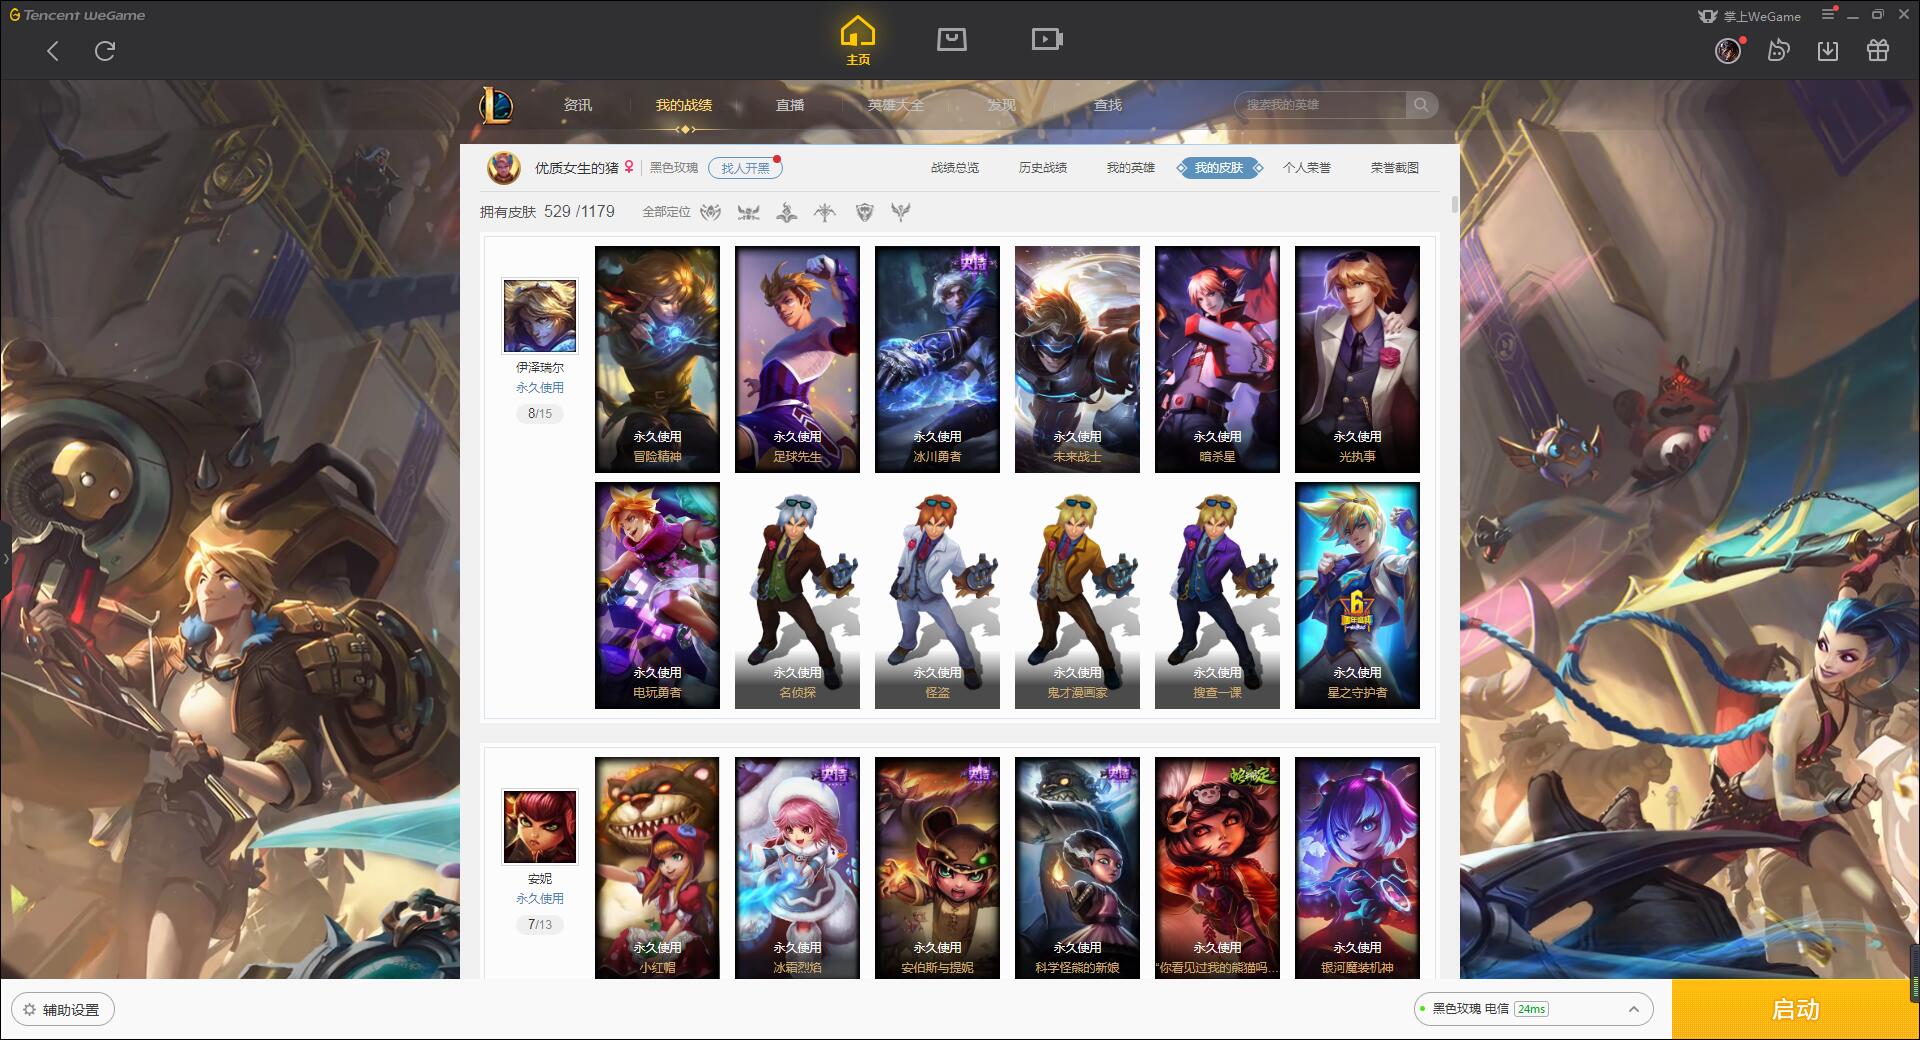1920x1040 pixels.
Task: Open user avatar in top right
Action: click(1728, 50)
